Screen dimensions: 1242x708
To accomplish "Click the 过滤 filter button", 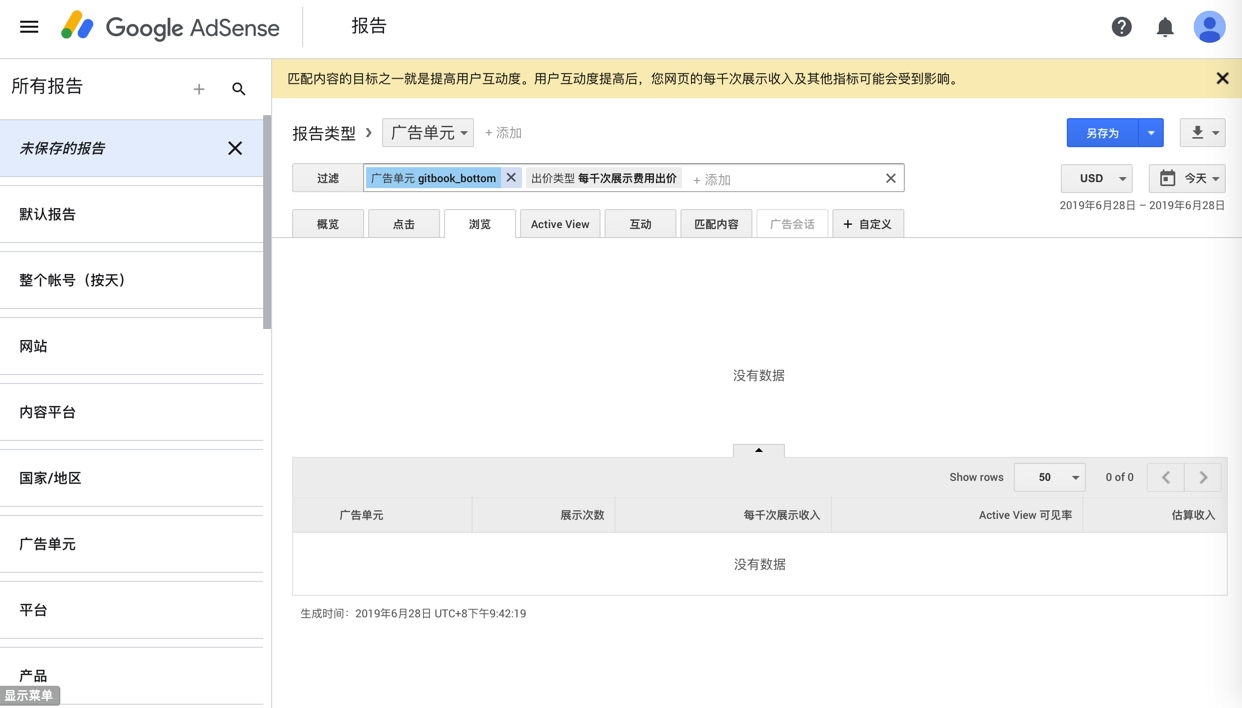I will 328,178.
